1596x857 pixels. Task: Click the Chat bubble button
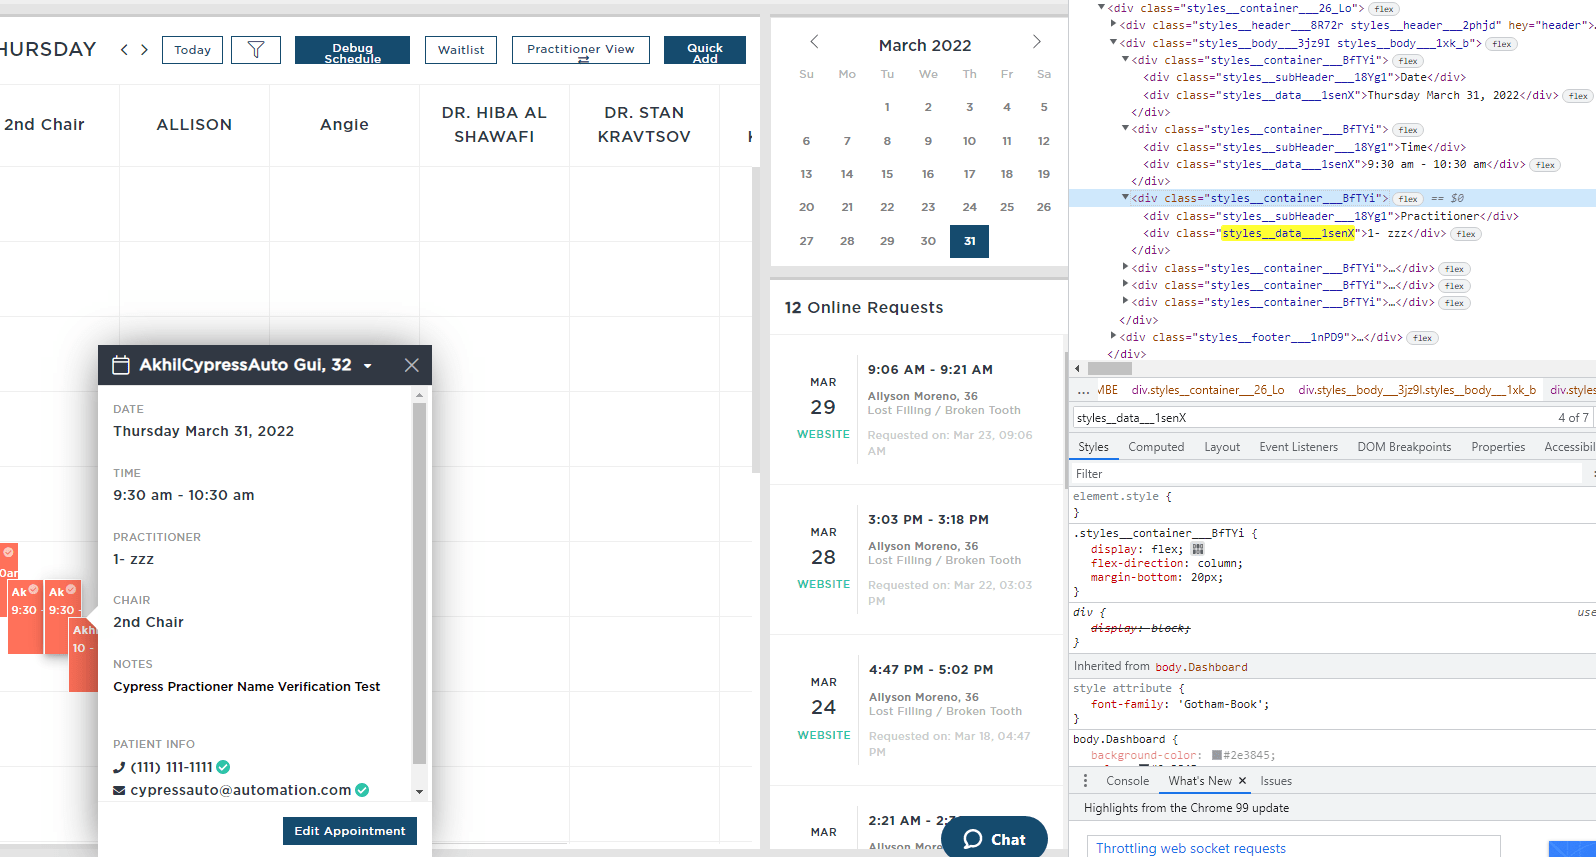(x=994, y=838)
